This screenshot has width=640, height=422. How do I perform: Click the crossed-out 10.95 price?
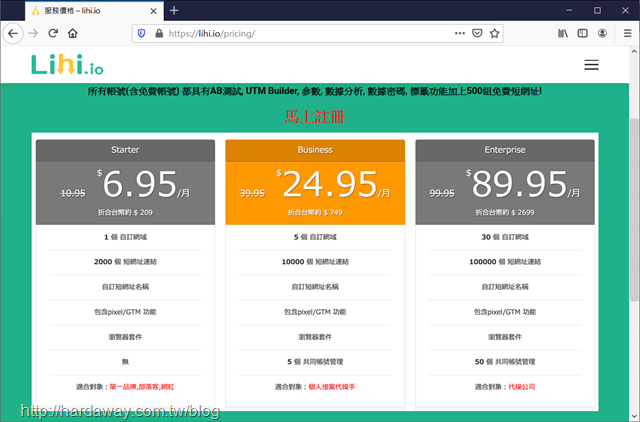(73, 193)
